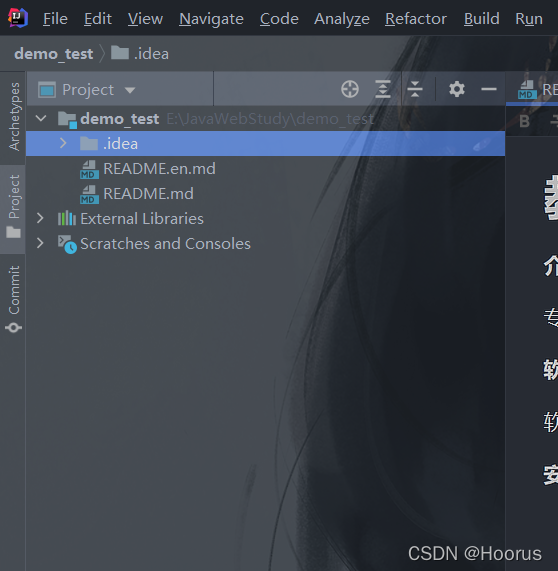Select External Libraries item
Viewport: 558px width, 571px height.
click(142, 218)
